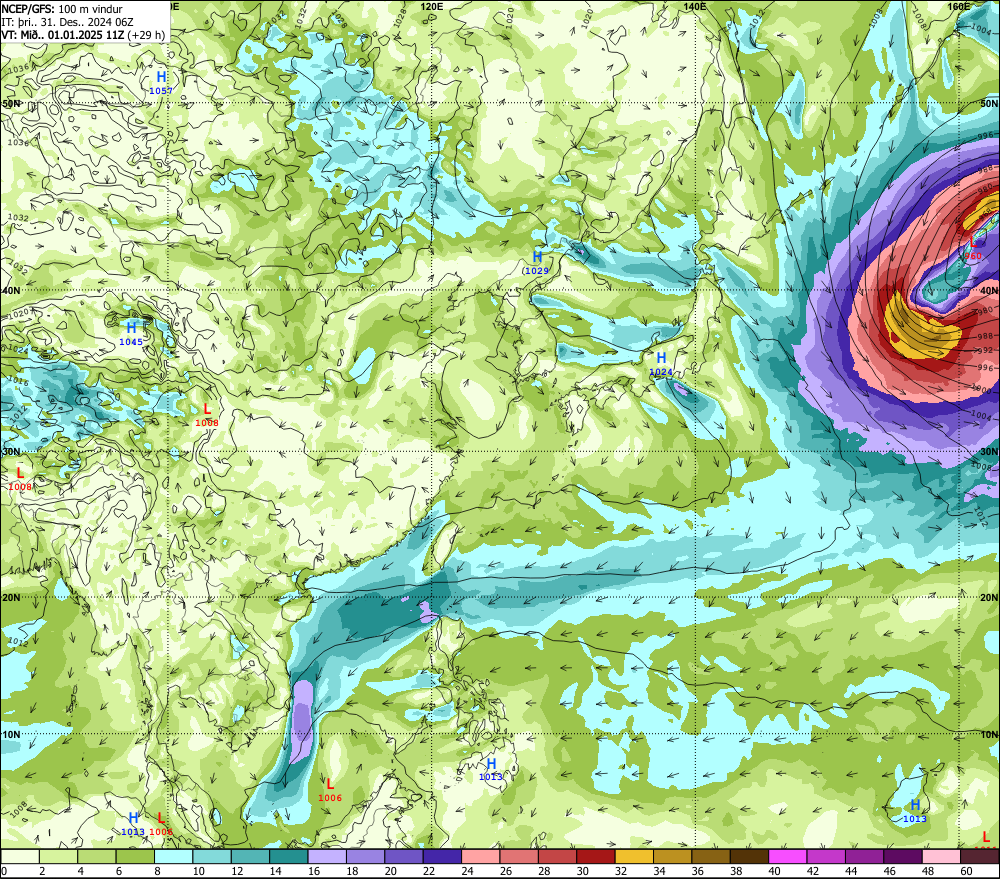This screenshot has height=879, width=1000.
Task: Click the 50N latitude label on left edge
Action: tap(11, 103)
